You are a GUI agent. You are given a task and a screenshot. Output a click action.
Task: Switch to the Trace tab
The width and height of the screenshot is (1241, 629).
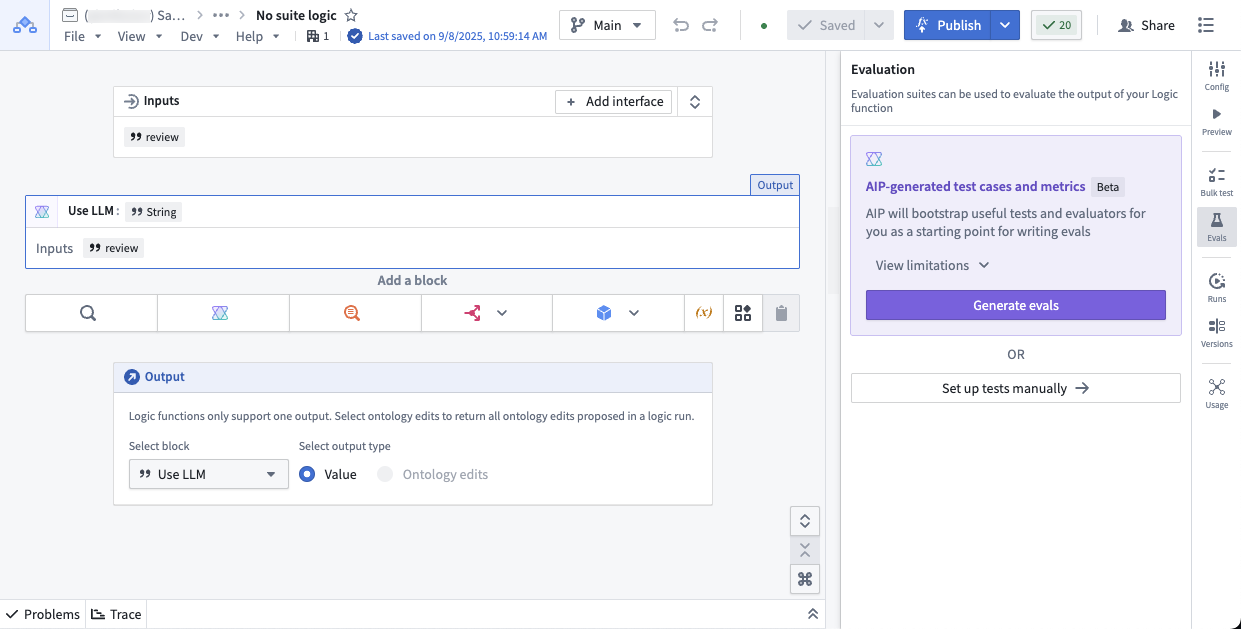tap(116, 614)
